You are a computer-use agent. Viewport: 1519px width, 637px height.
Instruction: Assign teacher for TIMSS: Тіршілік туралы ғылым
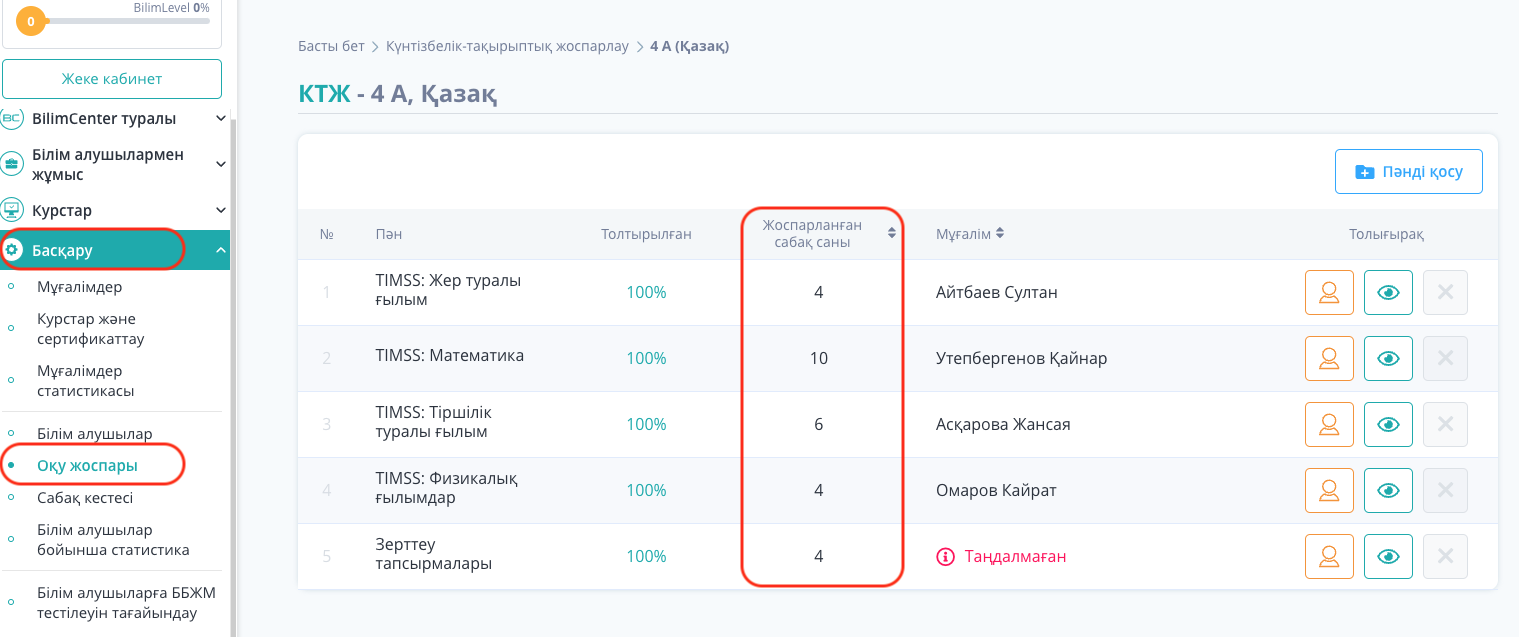pos(1329,425)
